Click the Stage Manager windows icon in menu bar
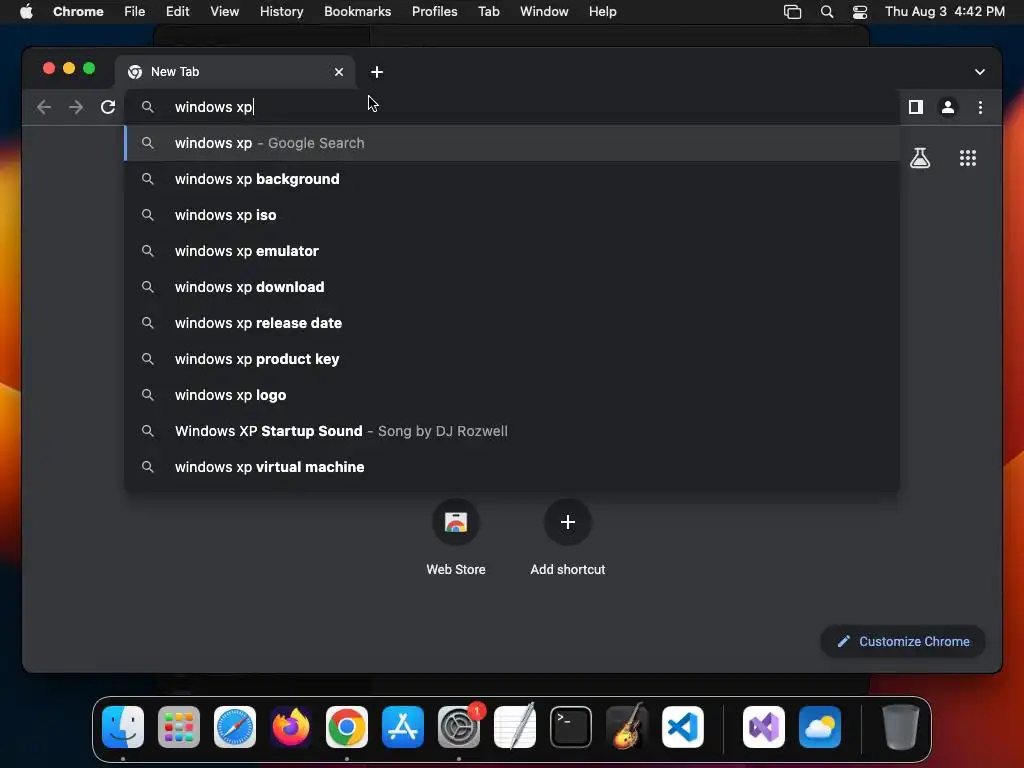Viewport: 1024px width, 768px height. 792,12
